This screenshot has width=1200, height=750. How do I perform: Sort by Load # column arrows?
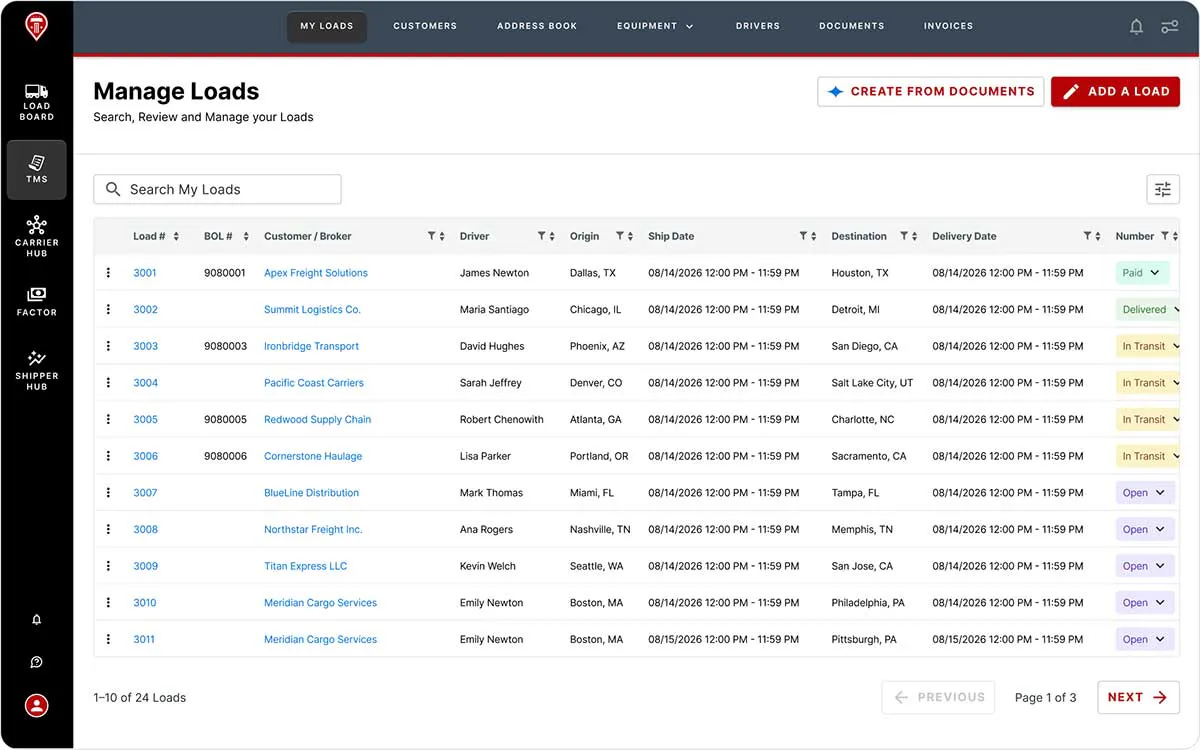176,236
